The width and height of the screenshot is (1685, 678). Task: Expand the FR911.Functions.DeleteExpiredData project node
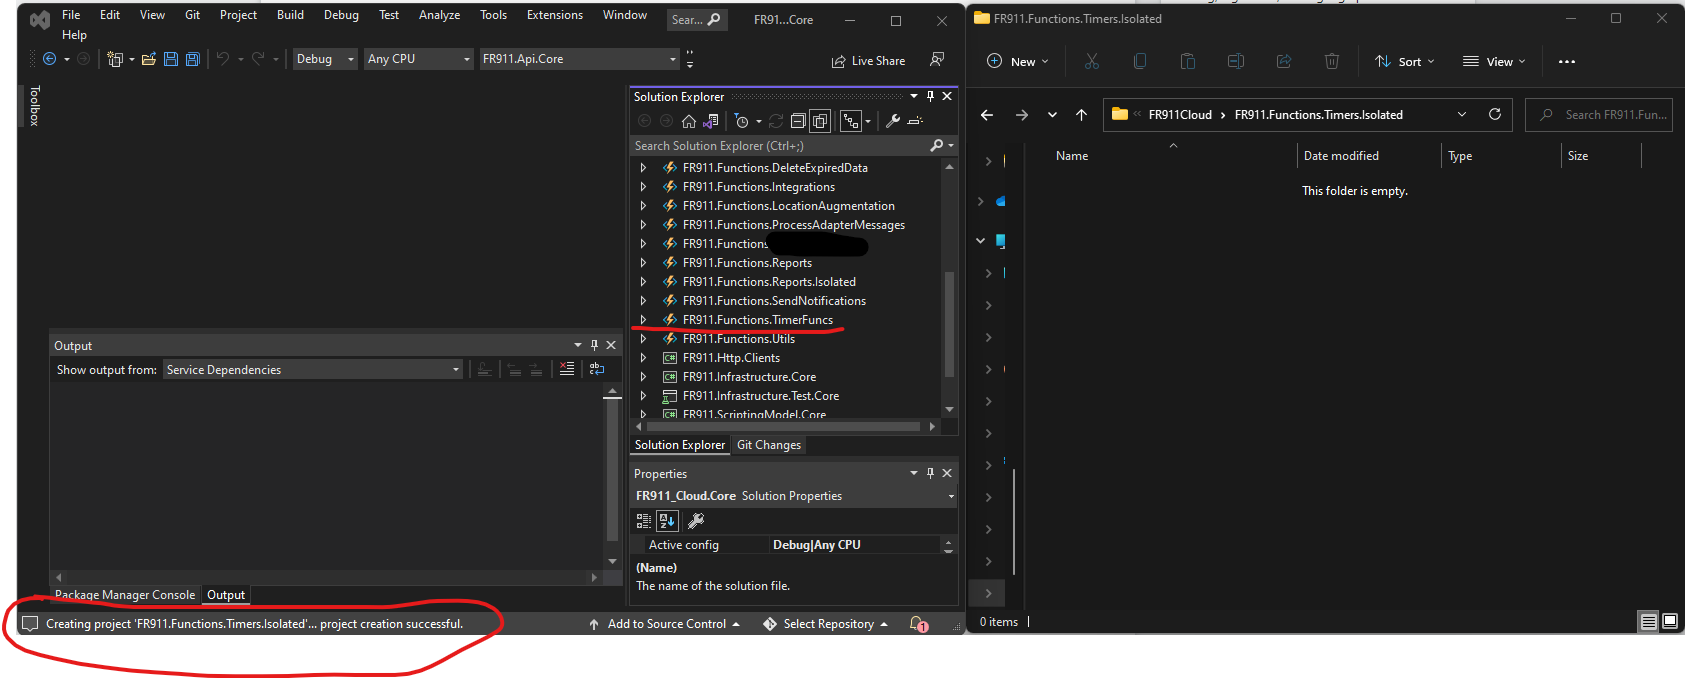[643, 168]
